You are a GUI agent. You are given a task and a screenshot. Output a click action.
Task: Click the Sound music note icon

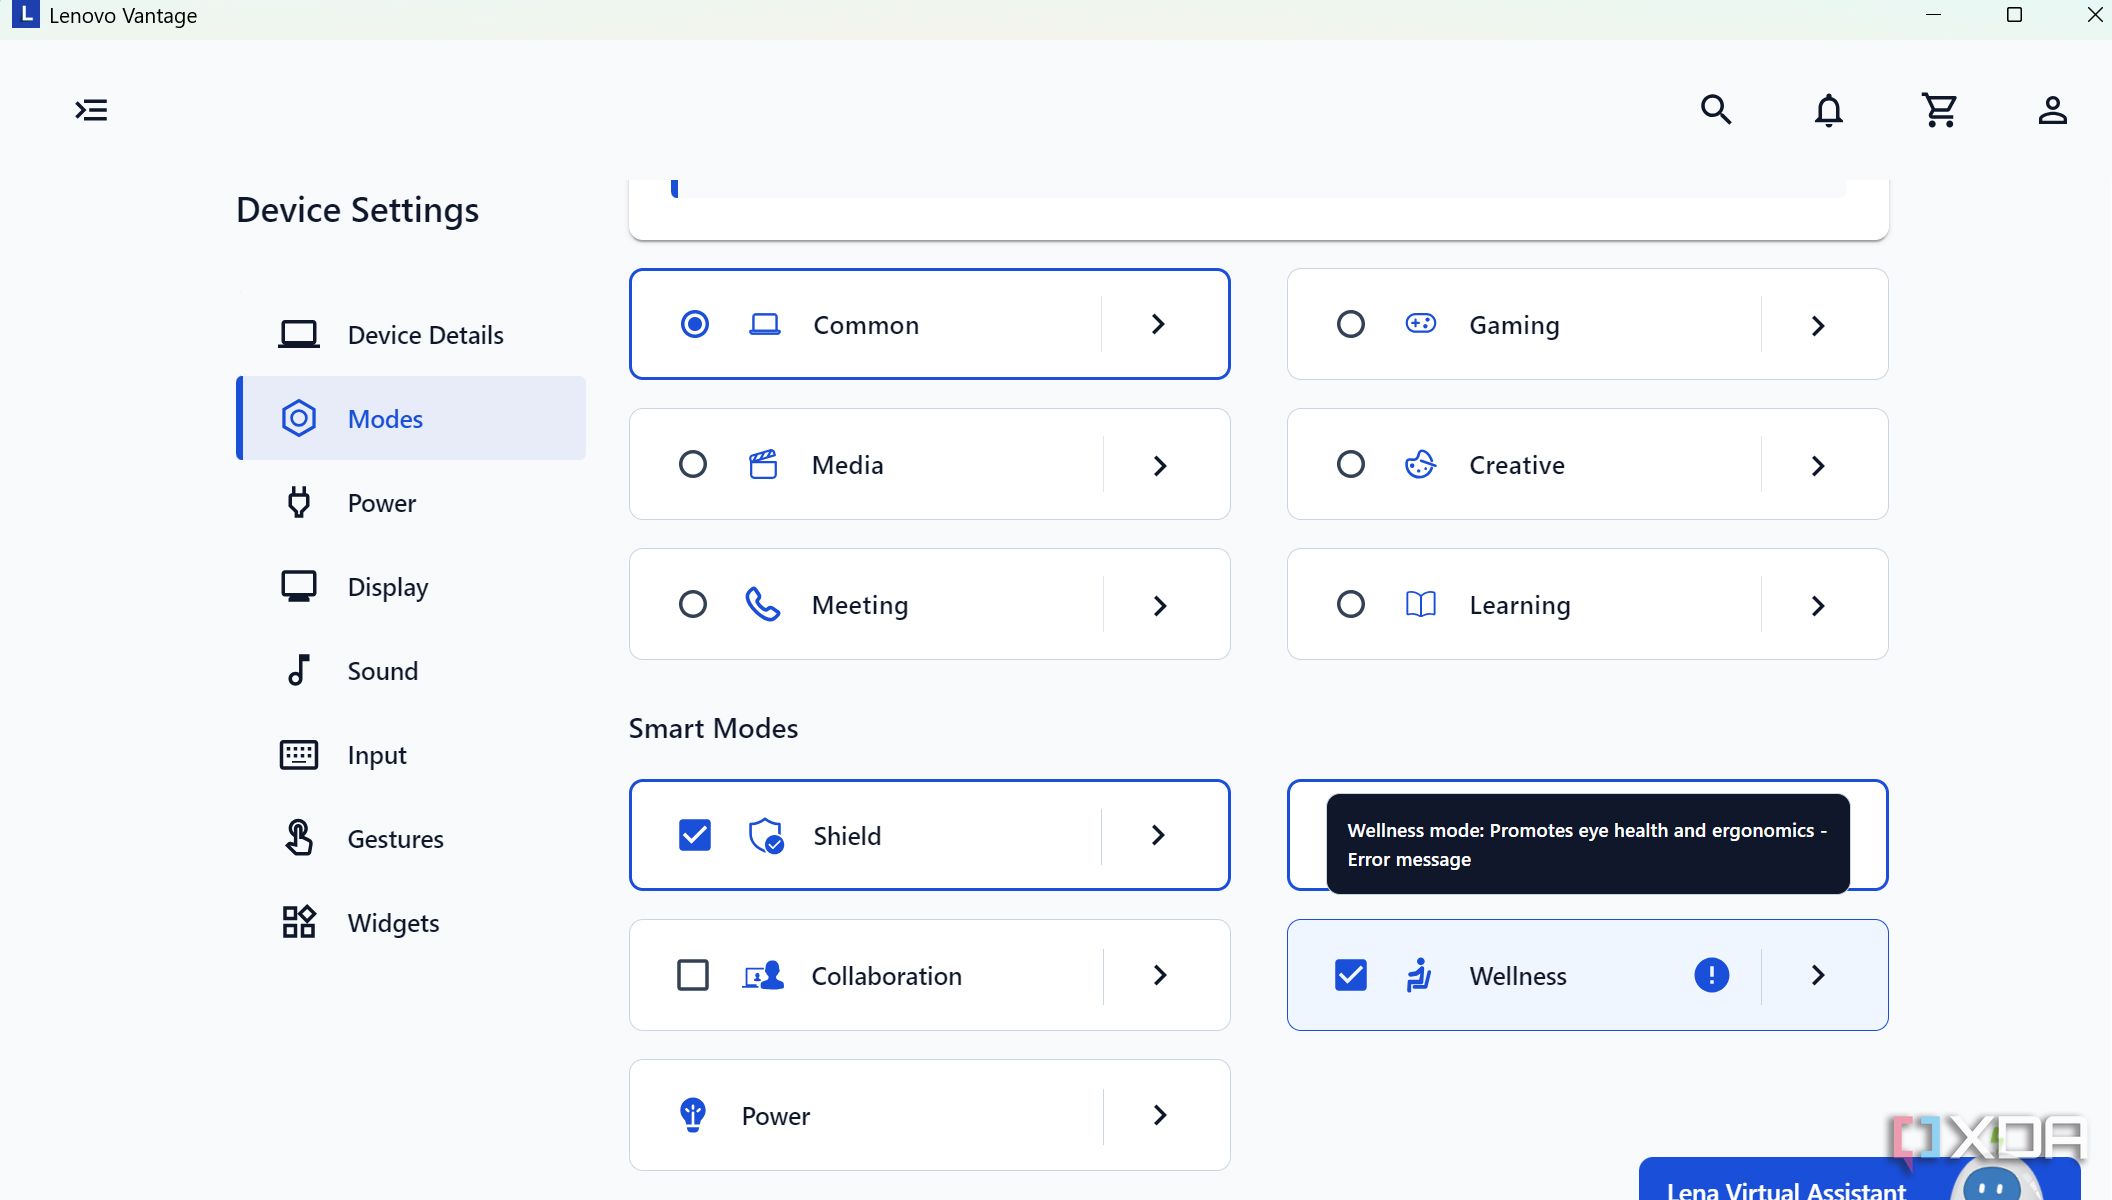(298, 670)
